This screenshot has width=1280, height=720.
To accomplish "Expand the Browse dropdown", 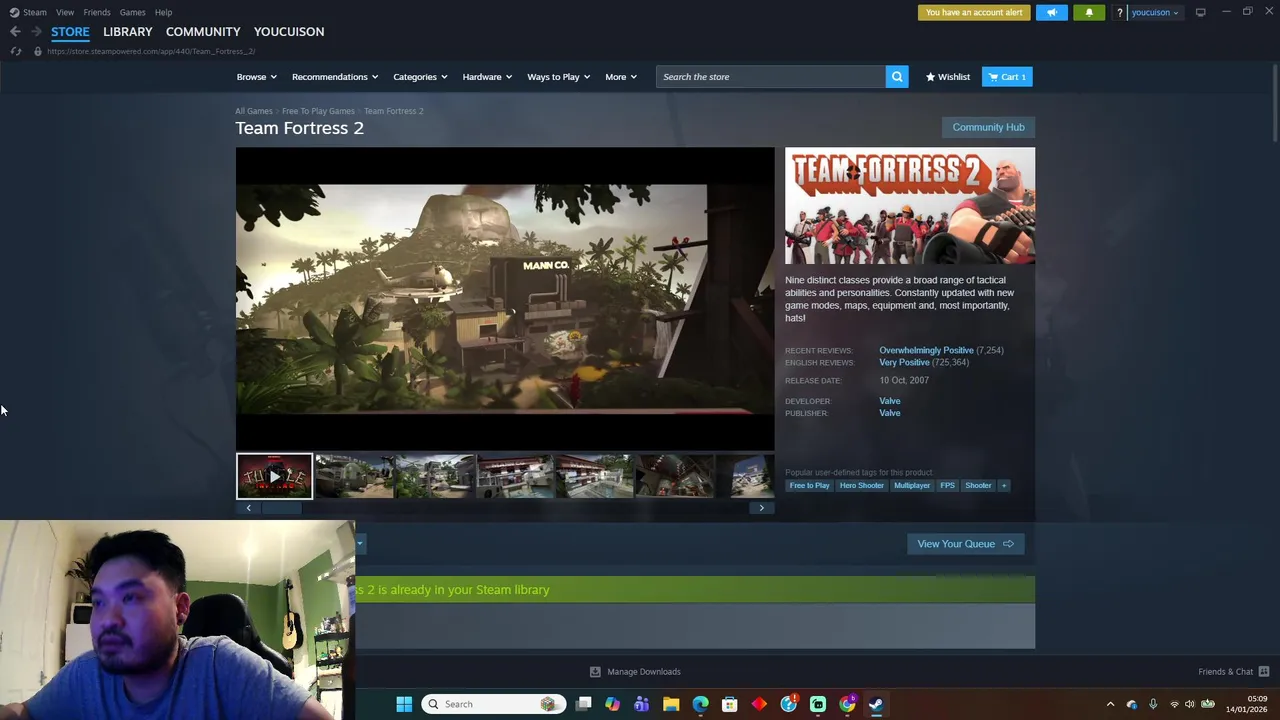I will [x=256, y=77].
